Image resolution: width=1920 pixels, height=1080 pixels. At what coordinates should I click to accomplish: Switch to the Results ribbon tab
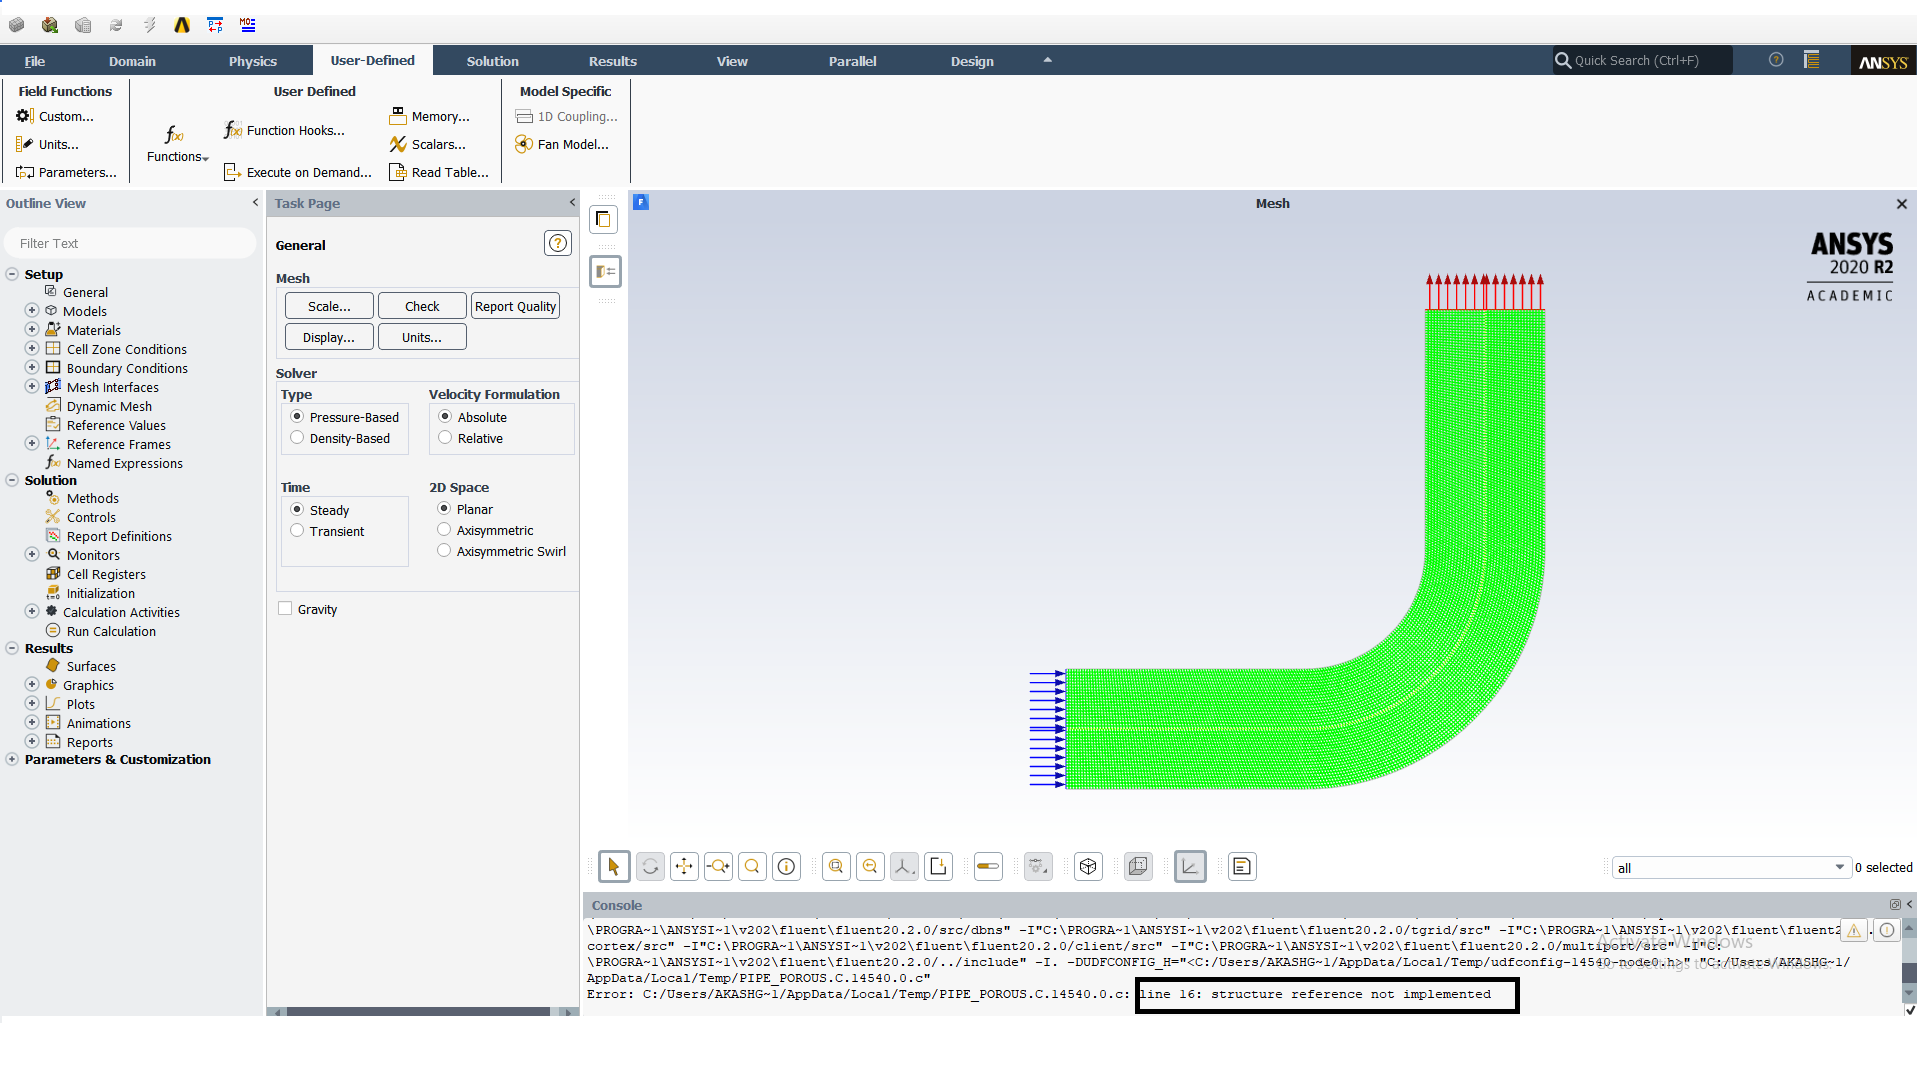click(x=612, y=61)
